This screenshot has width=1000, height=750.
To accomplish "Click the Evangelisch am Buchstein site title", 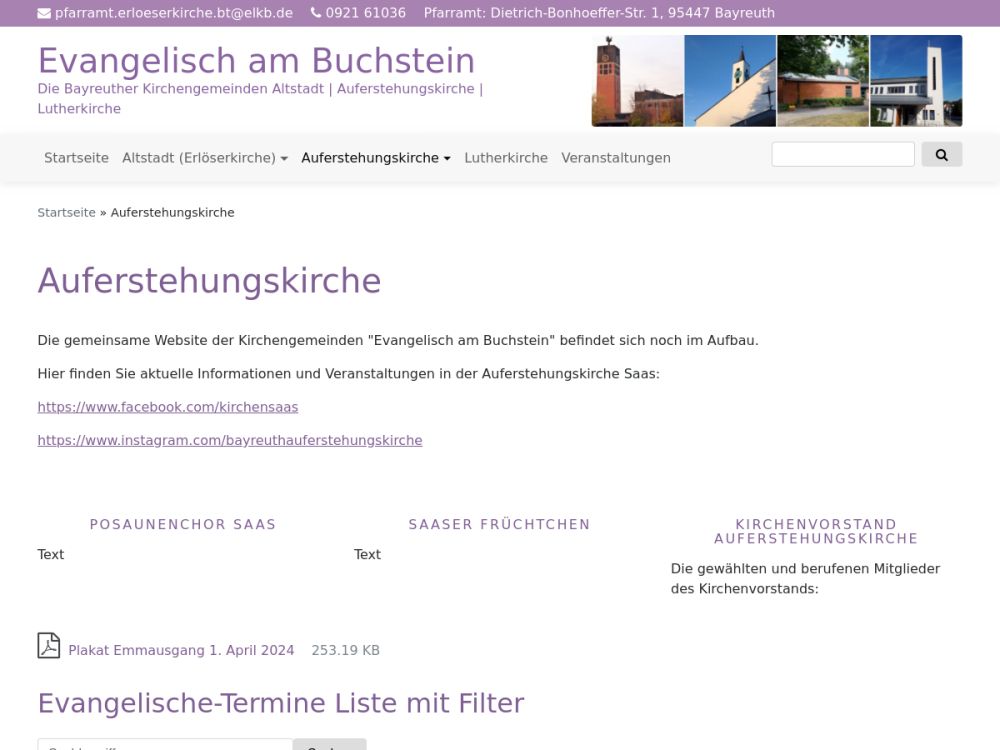I will (256, 61).
